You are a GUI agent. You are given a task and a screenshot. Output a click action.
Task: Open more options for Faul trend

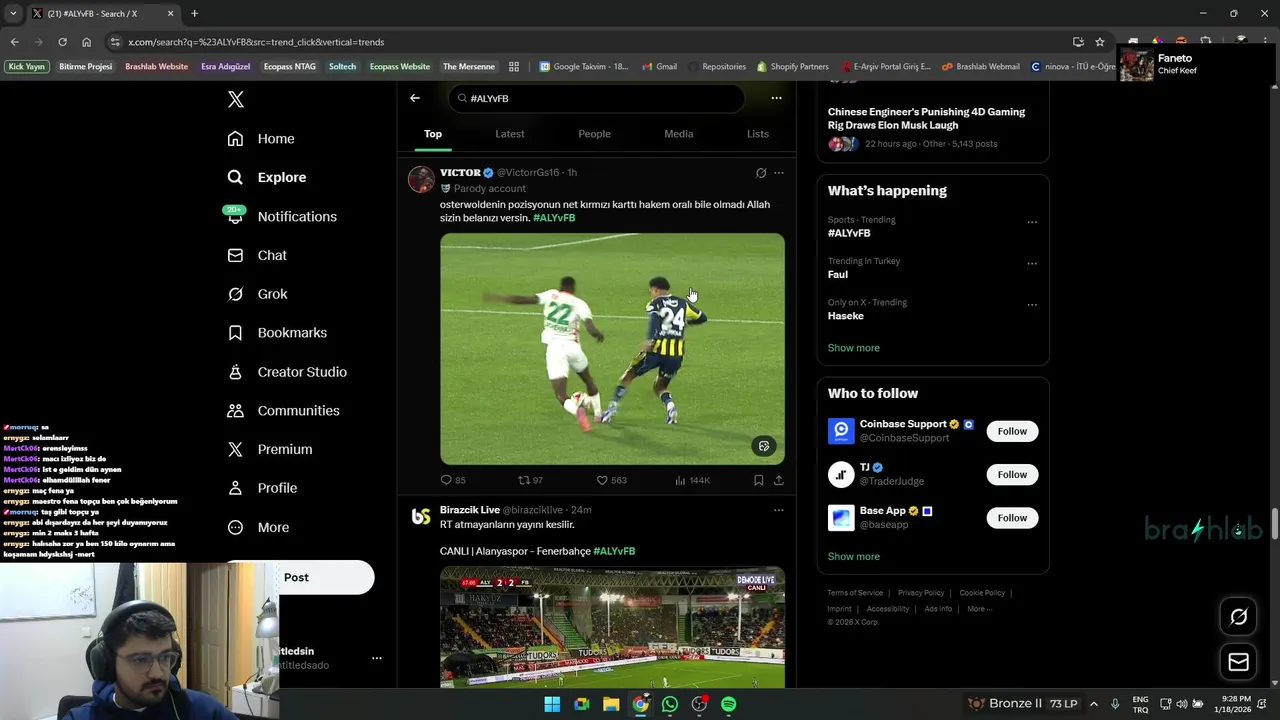click(x=1032, y=263)
